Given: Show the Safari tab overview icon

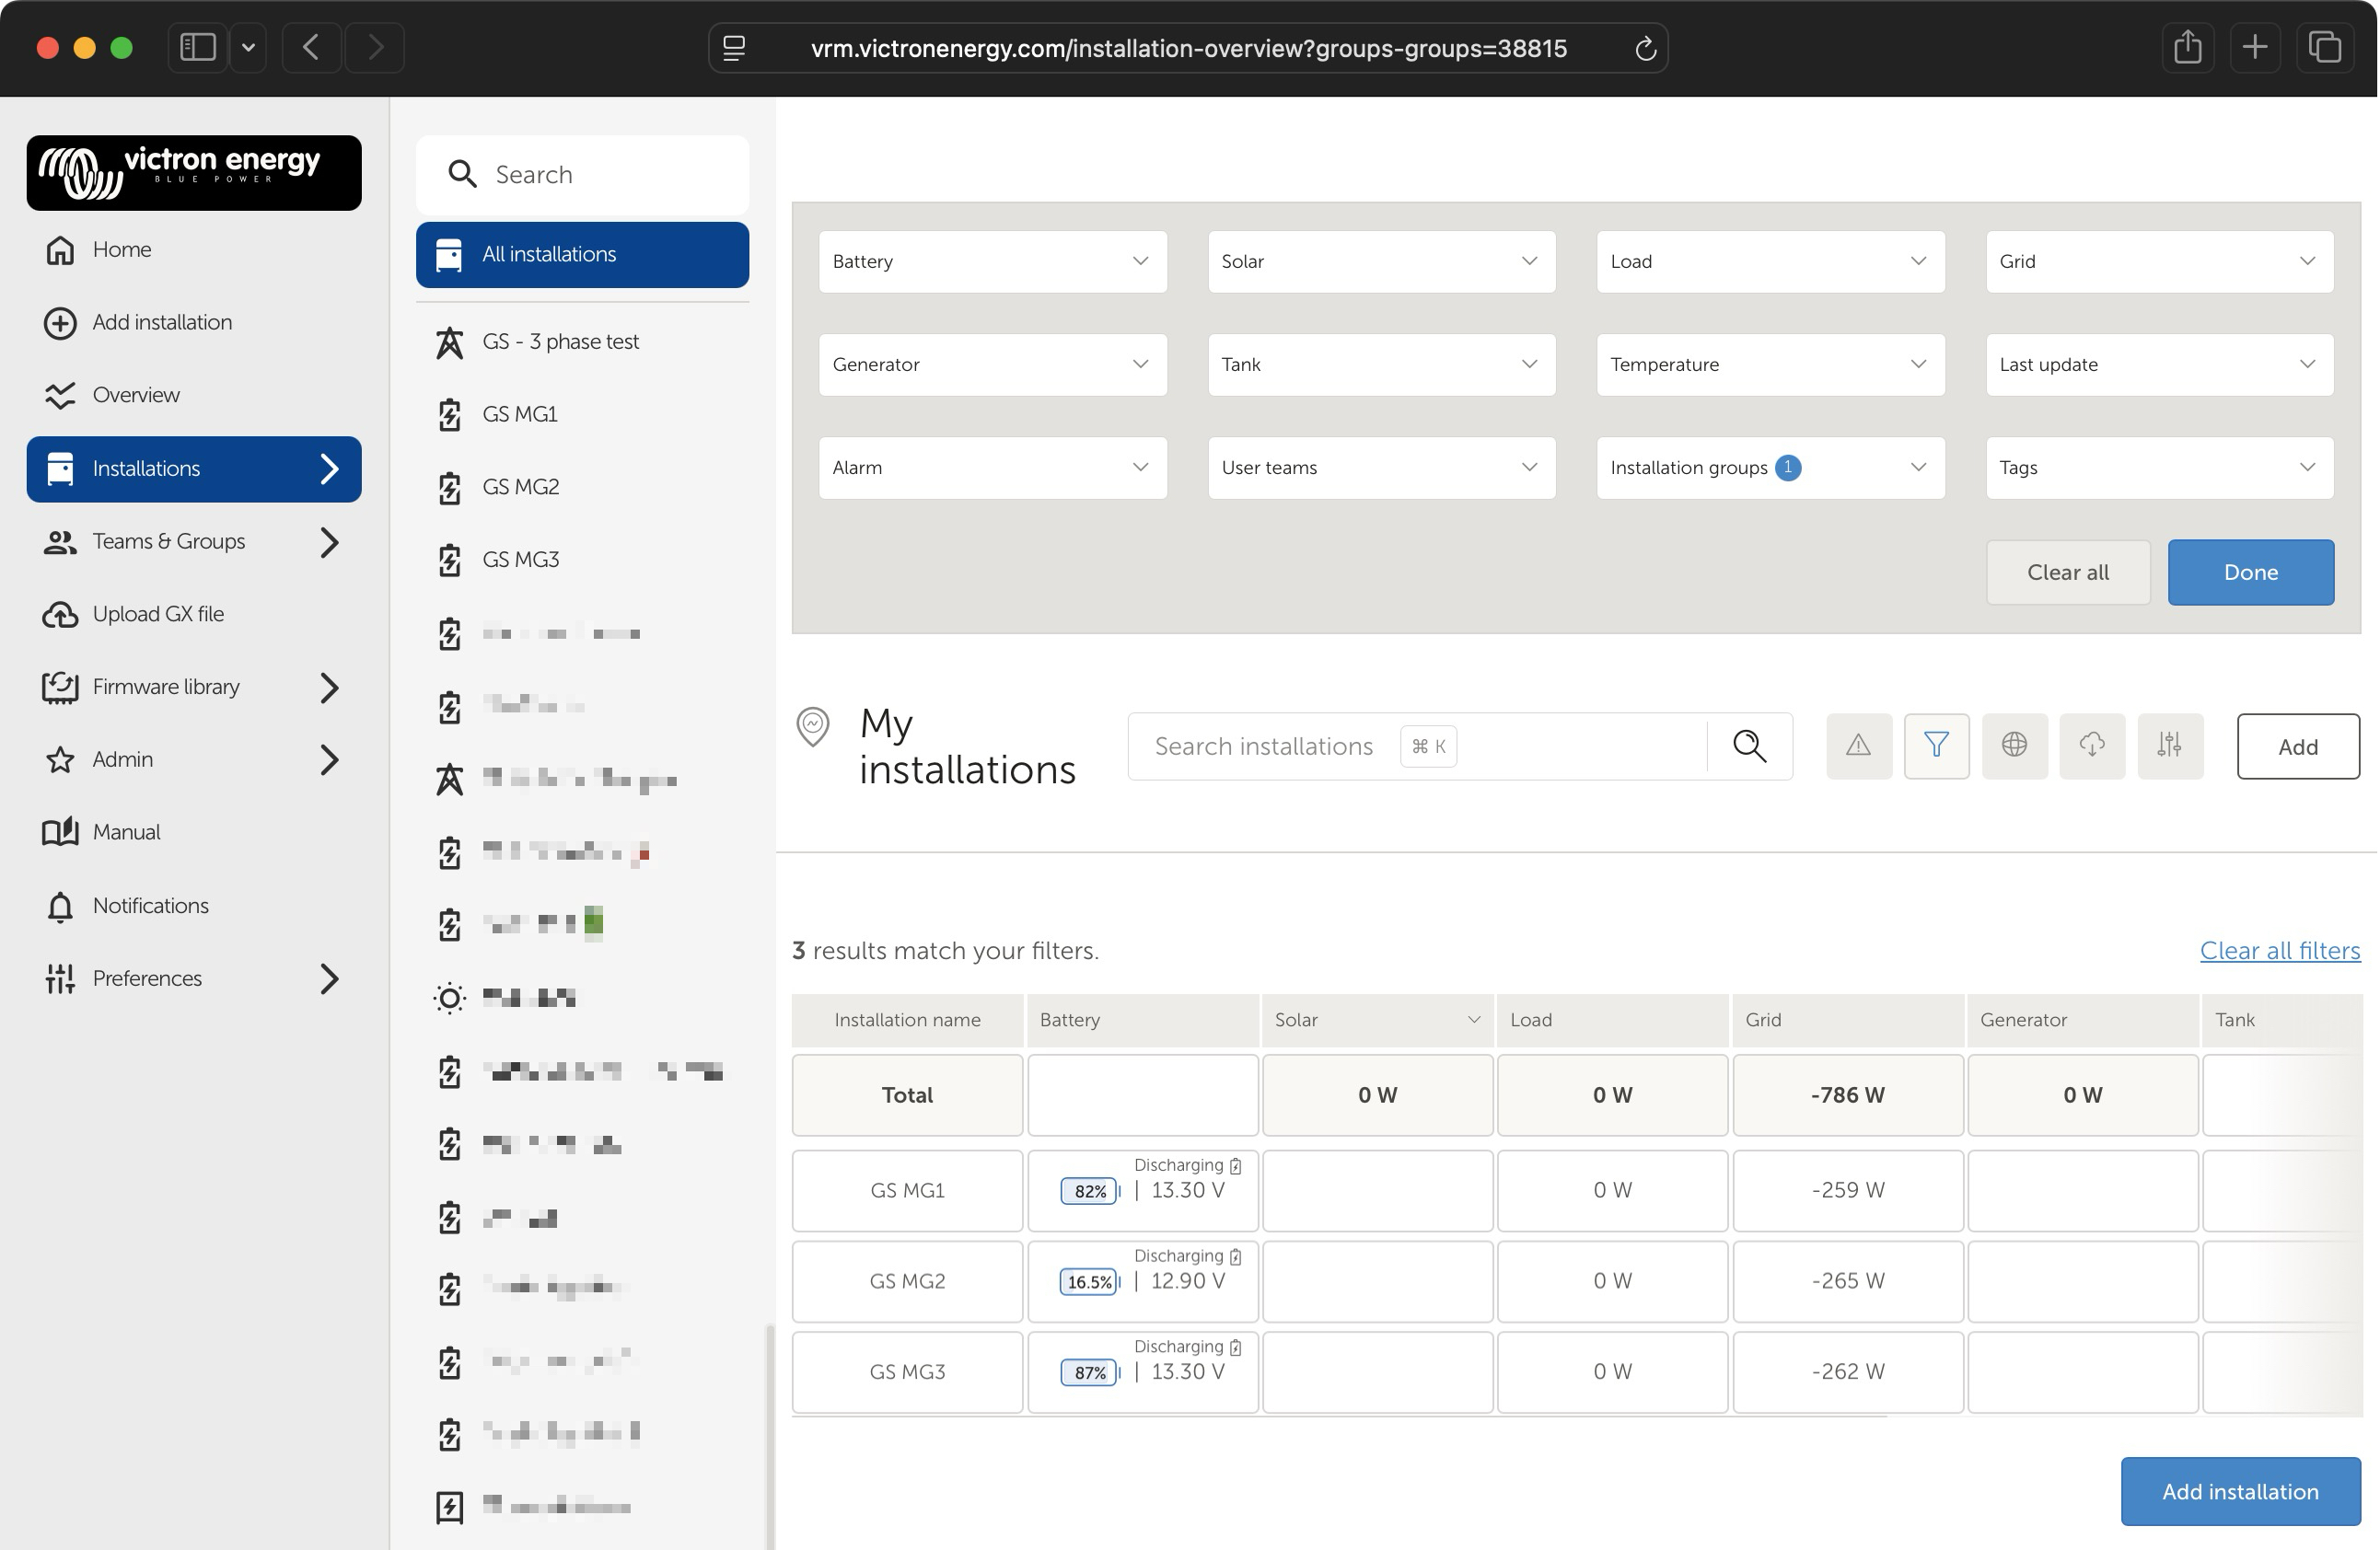Looking at the screenshot, I should (x=2324, y=47).
